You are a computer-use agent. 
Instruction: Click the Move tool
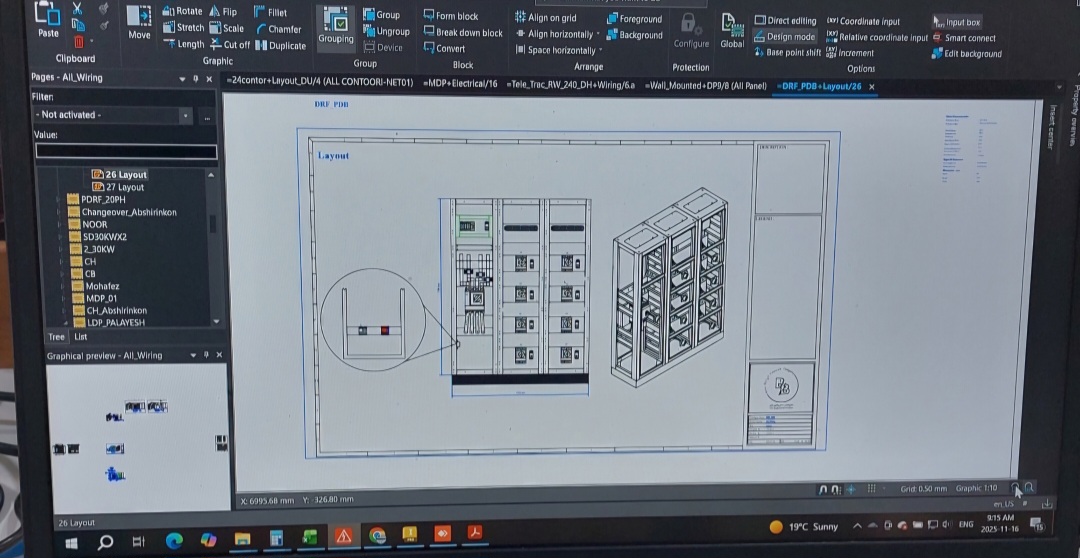139,23
